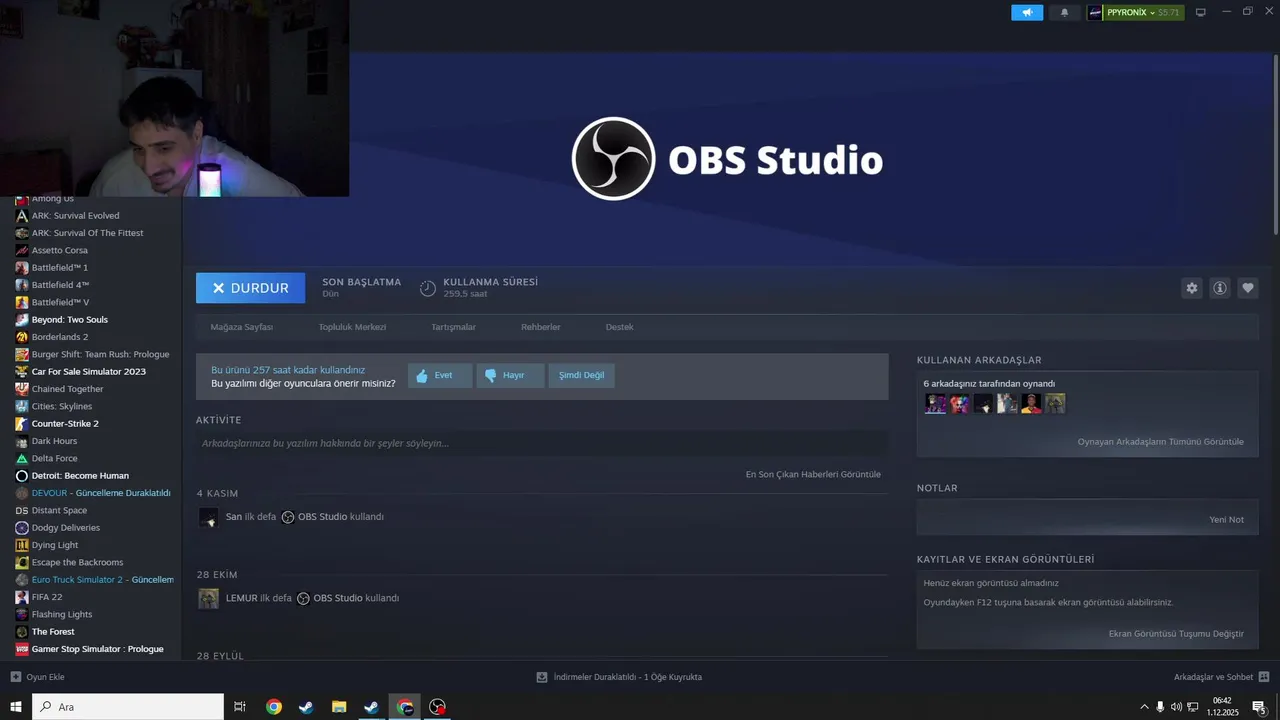The width and height of the screenshot is (1280, 720).
Task: Add OBS Studio to favorites heart icon
Action: coord(1248,288)
